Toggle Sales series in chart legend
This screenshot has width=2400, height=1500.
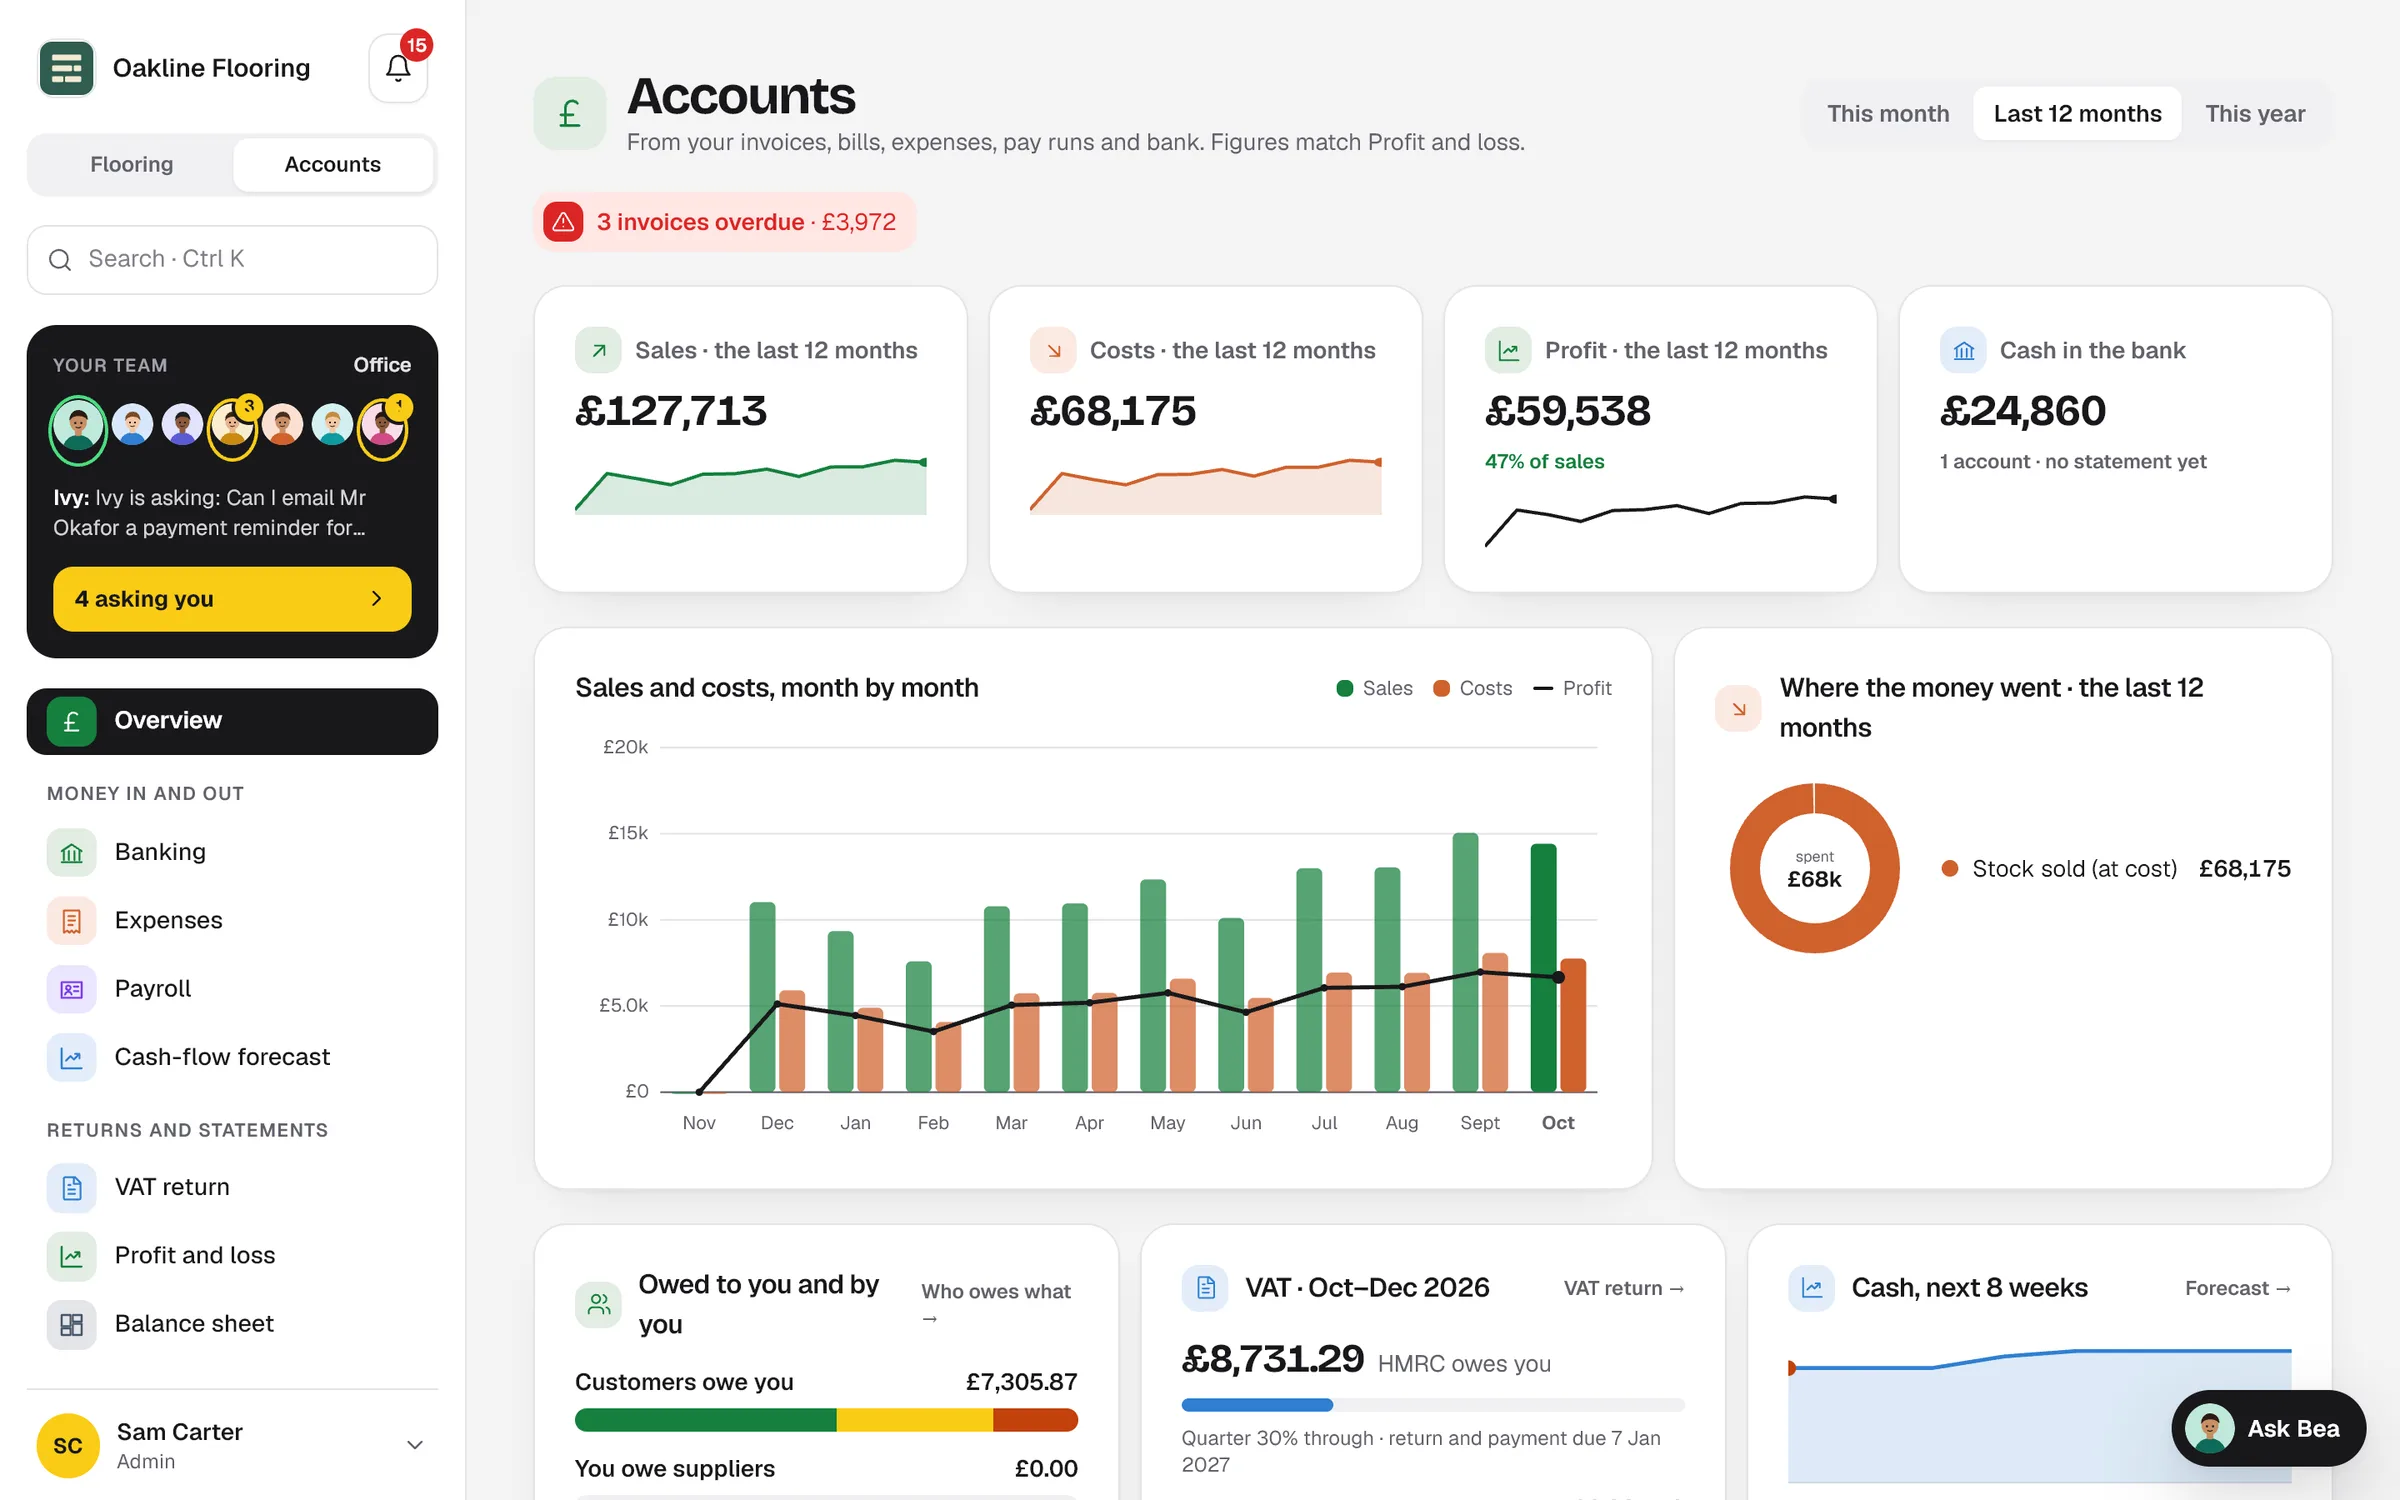(1374, 688)
